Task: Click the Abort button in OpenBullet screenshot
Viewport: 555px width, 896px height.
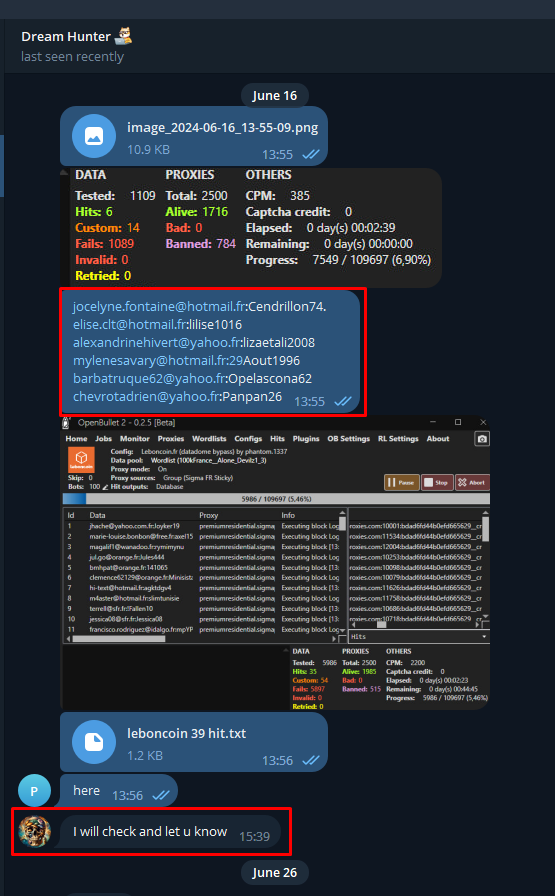Action: click(x=472, y=482)
